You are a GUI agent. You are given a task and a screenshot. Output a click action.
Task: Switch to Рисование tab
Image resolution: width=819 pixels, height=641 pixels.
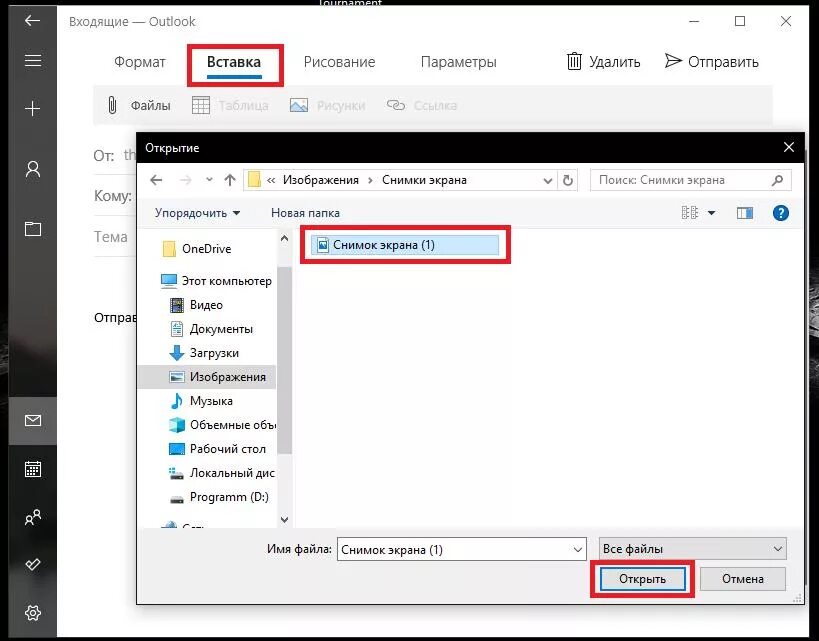click(339, 62)
